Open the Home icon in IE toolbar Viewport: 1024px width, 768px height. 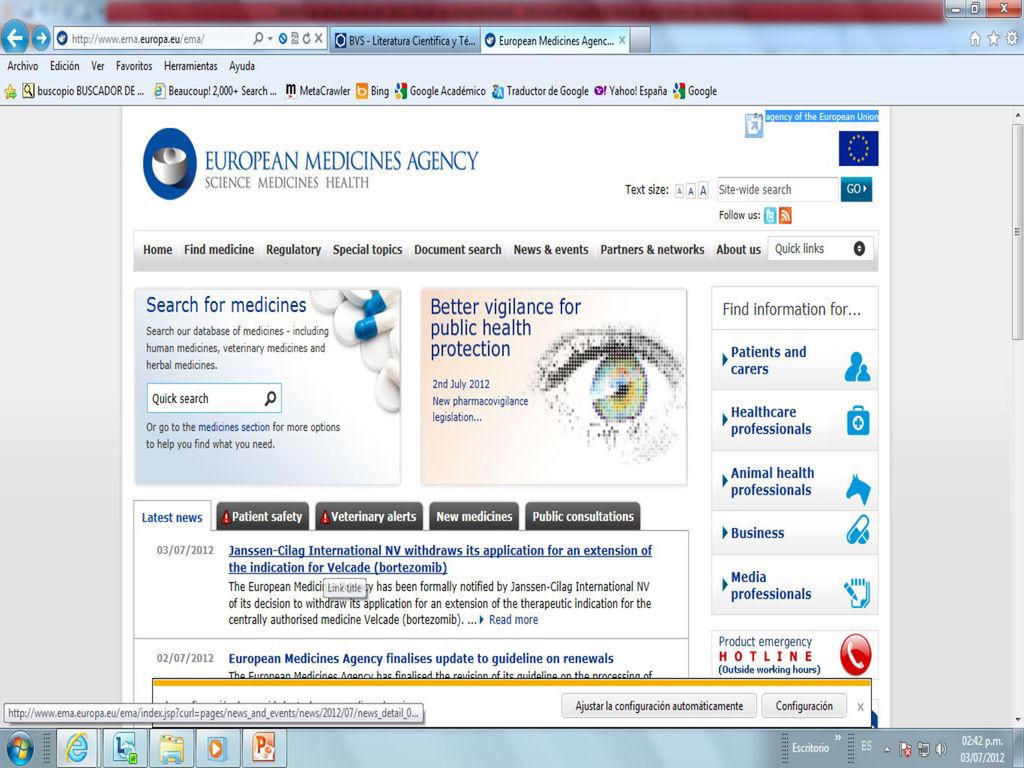click(974, 39)
